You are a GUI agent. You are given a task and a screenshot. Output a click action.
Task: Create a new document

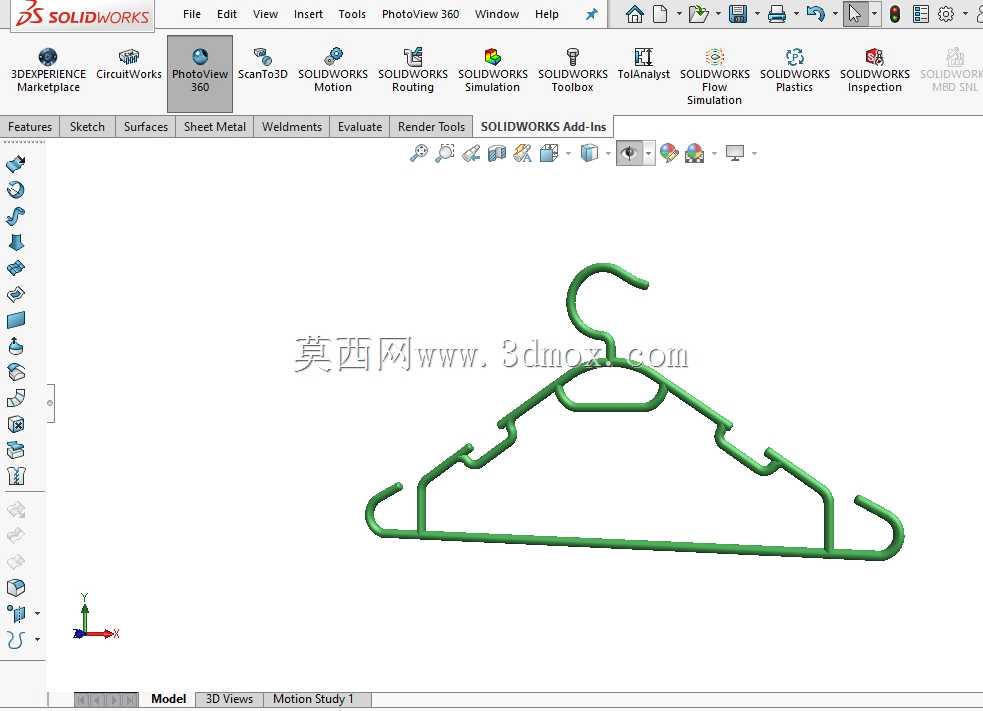[x=660, y=14]
